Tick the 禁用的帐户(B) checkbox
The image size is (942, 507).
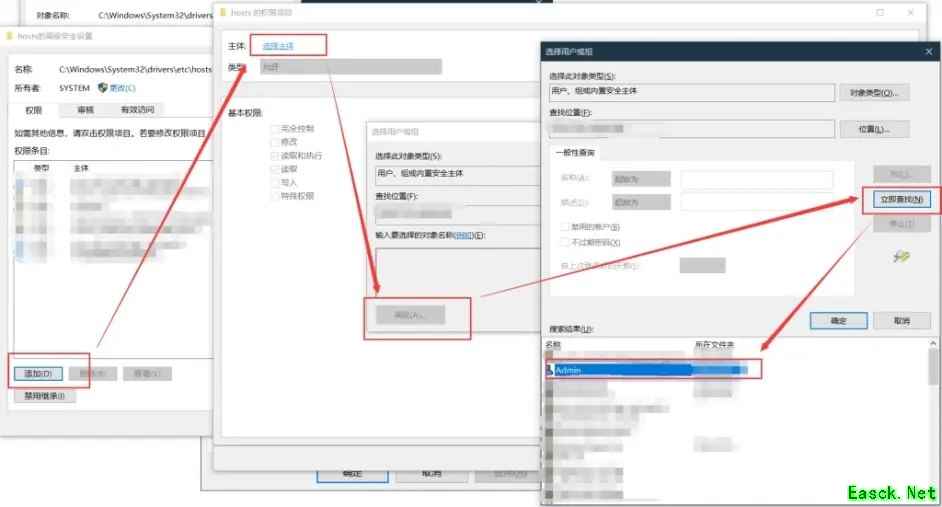[565, 227]
